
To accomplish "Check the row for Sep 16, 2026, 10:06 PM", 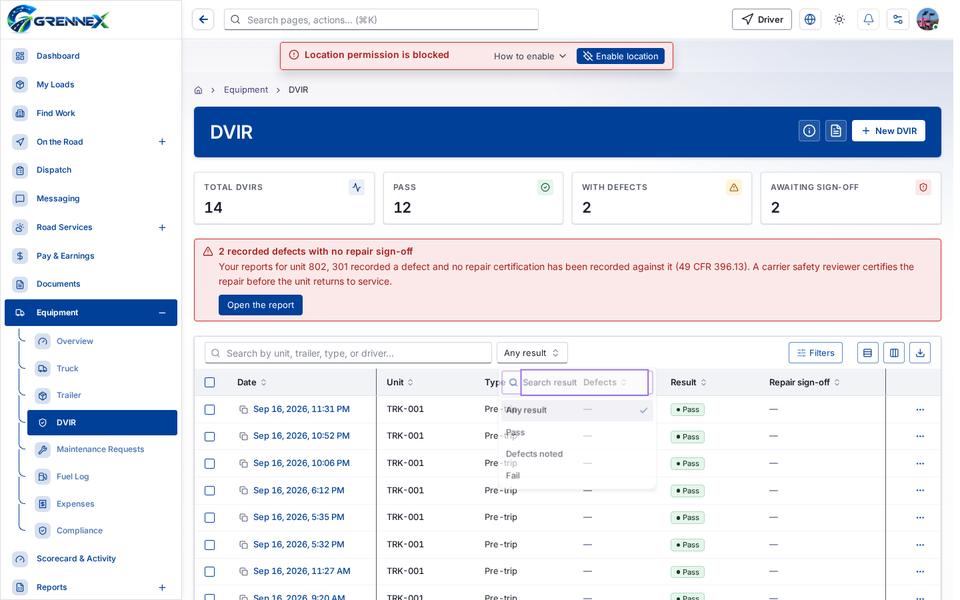I will (x=210, y=463).
